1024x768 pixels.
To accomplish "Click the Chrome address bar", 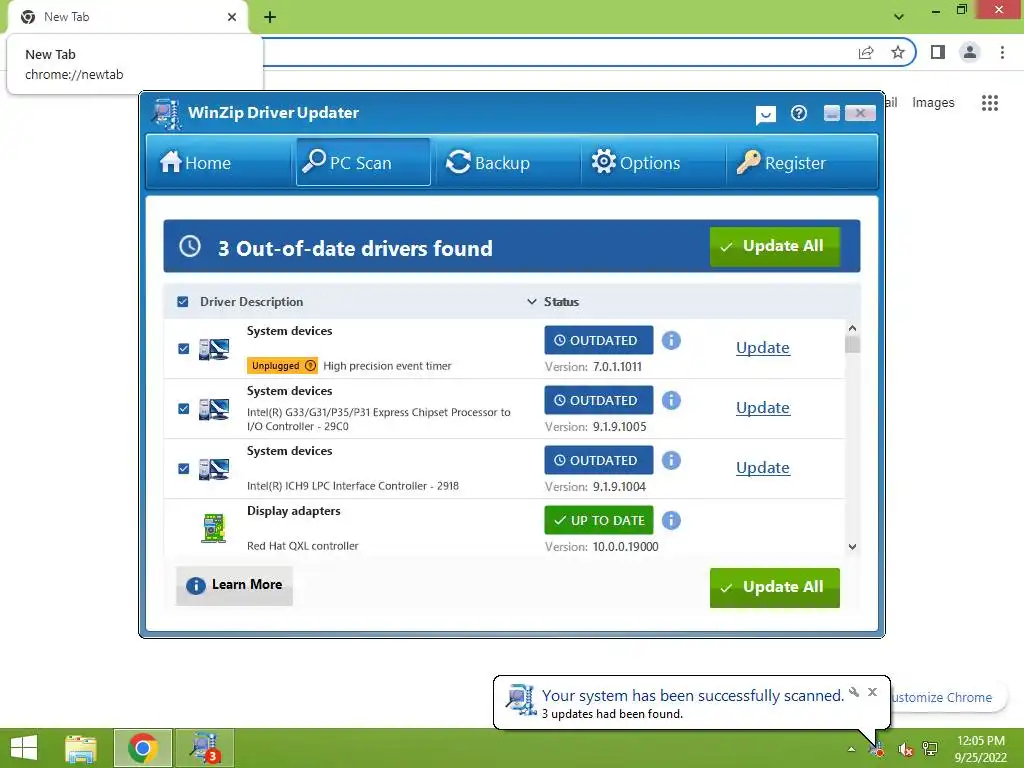I will click(555, 52).
